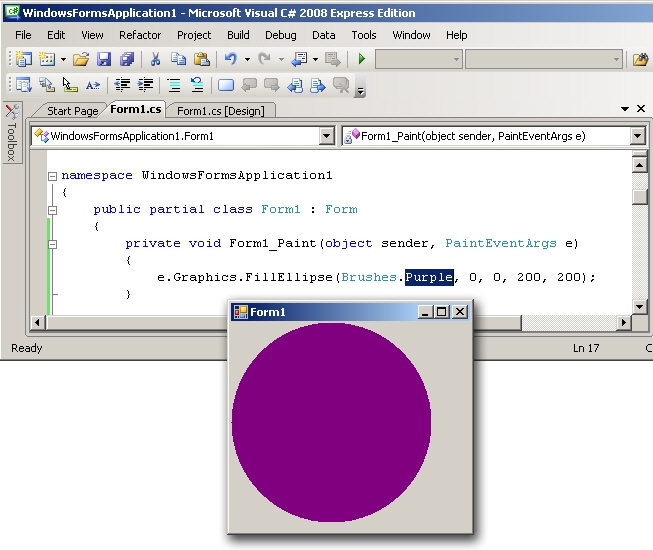Click the New Project toolbar icon
653x550 pixels.
(24, 59)
